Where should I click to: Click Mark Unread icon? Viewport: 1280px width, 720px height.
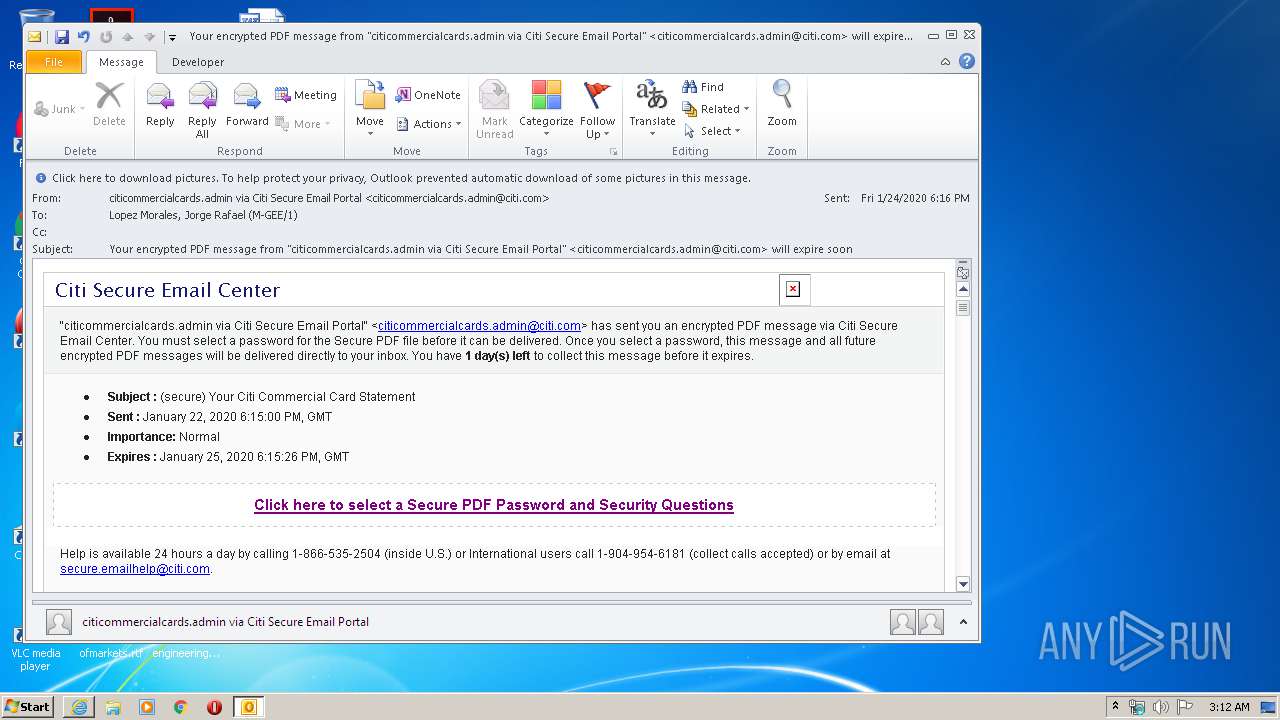click(x=494, y=110)
